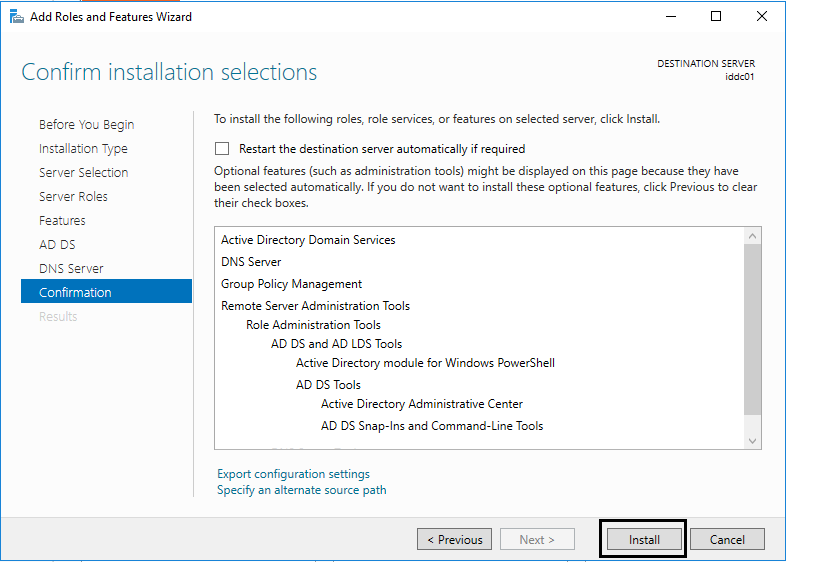Select Remote Server Administration Tools entry

[315, 306]
